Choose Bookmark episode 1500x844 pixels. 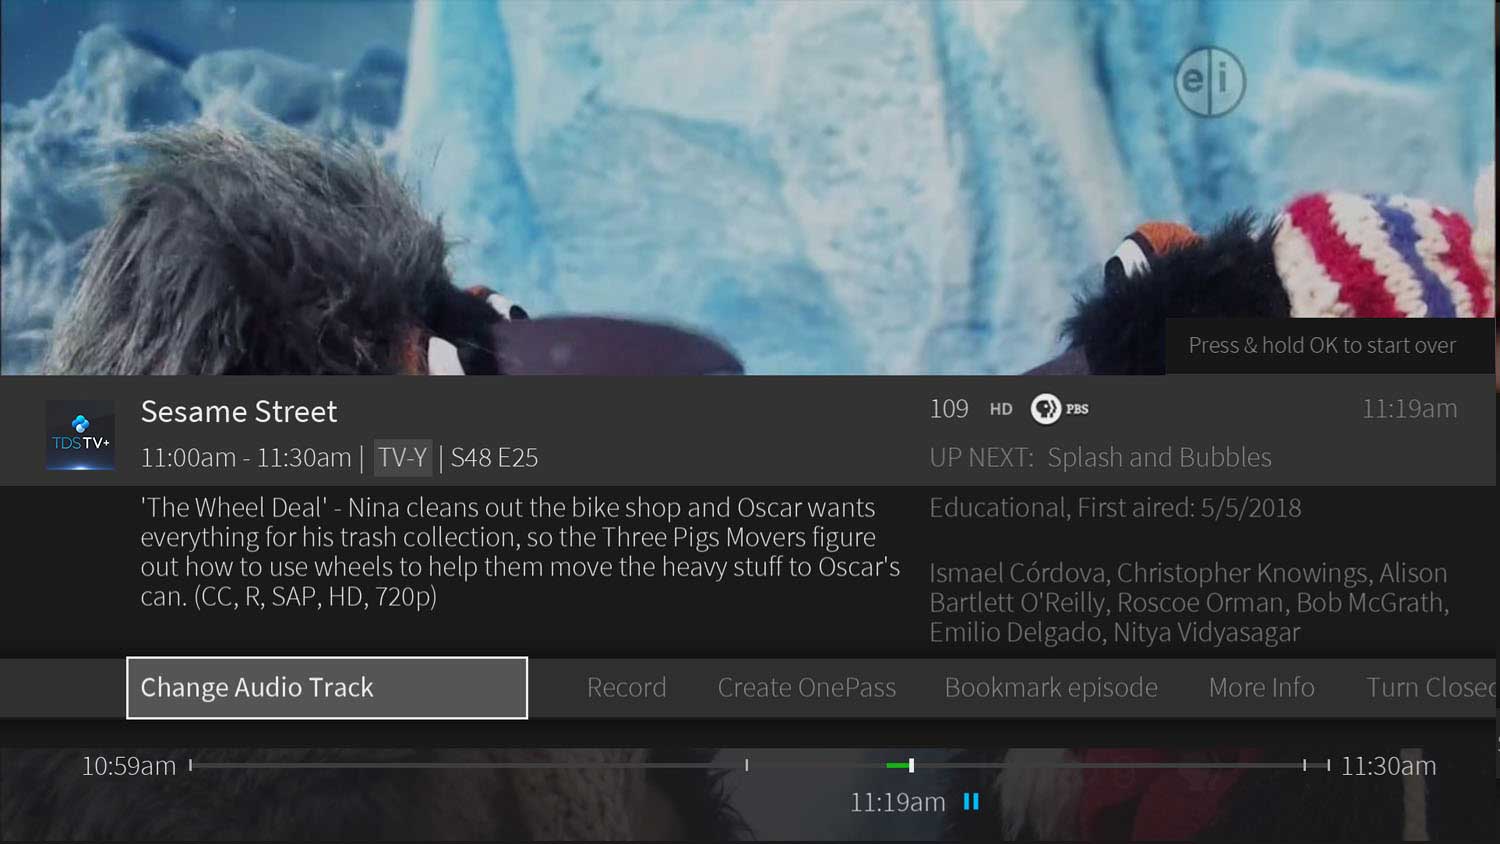click(x=1051, y=687)
